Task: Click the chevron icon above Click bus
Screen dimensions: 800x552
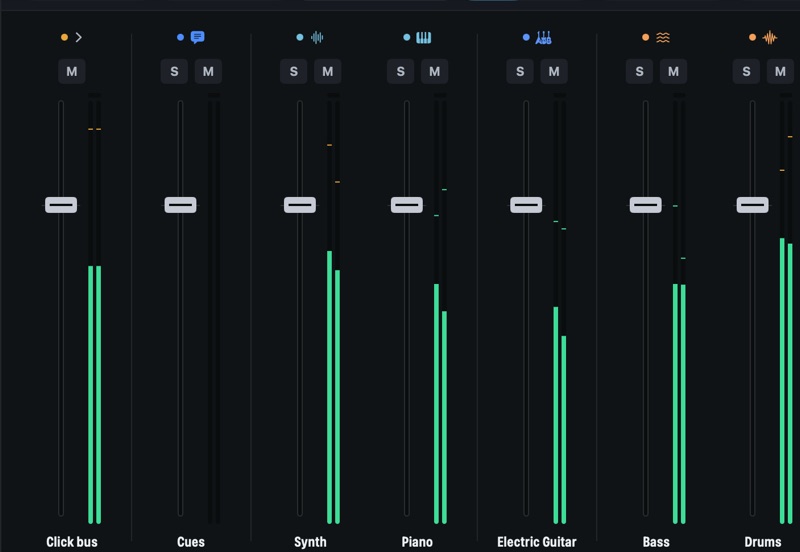Action: 79,37
